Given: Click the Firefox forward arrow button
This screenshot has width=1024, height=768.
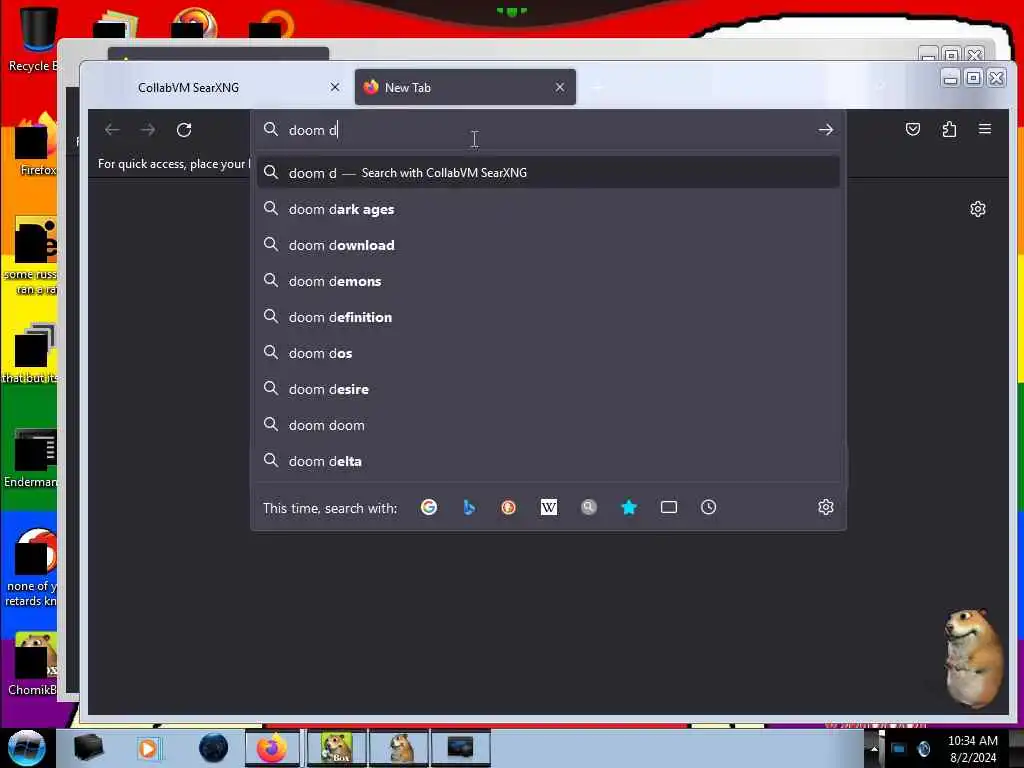Looking at the screenshot, I should (x=148, y=130).
